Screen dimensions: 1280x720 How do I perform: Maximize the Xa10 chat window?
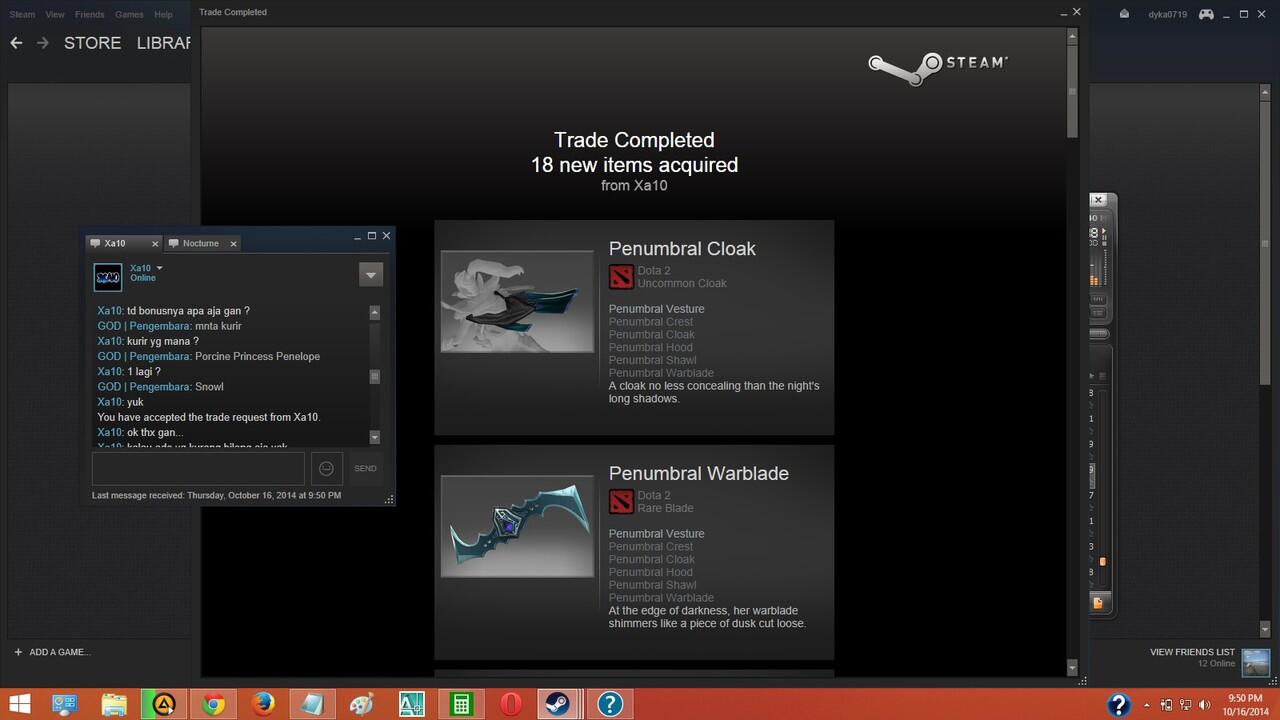tap(372, 236)
